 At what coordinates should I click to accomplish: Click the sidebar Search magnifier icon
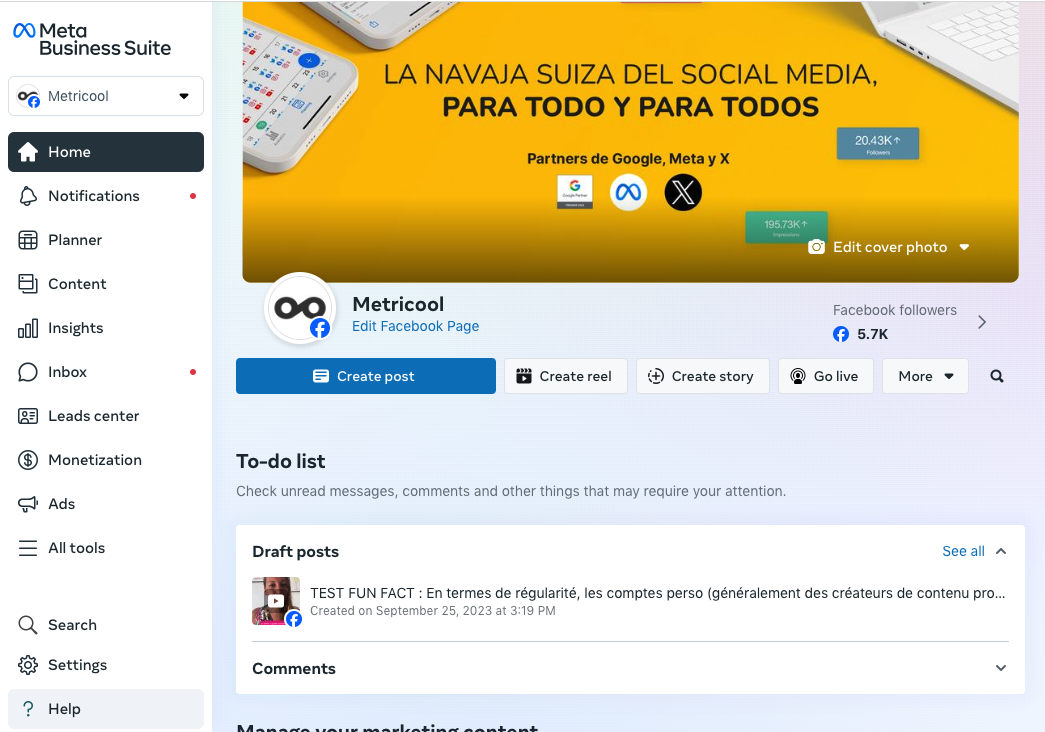28,625
